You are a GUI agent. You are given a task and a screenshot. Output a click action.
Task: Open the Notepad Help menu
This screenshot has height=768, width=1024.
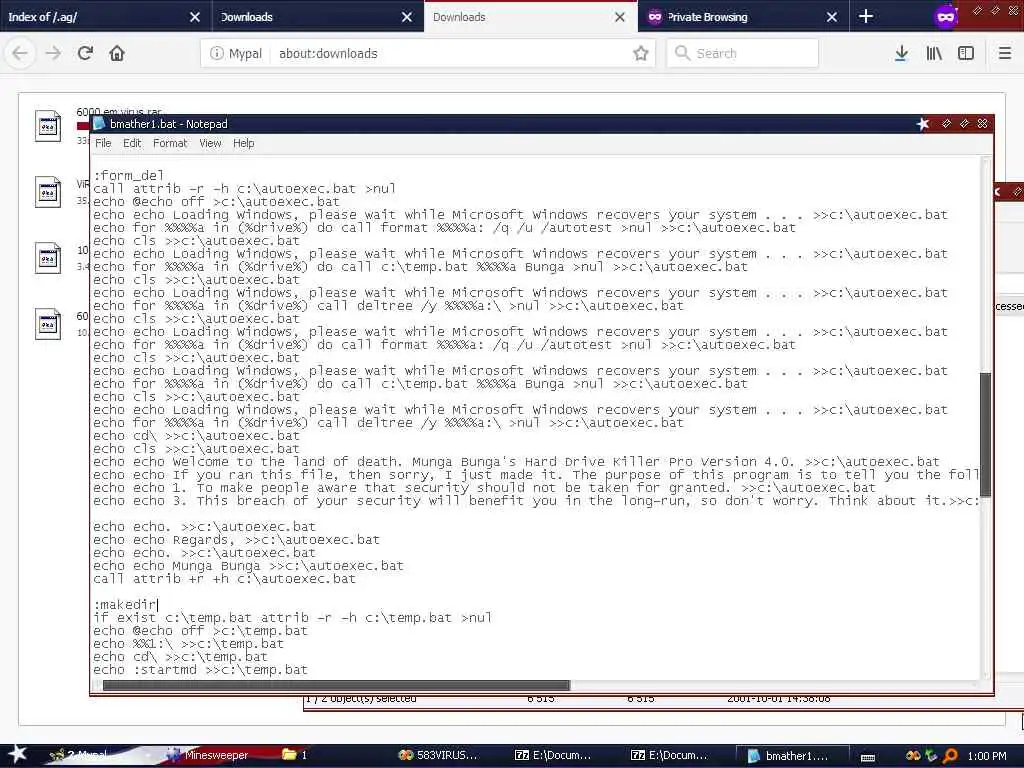[x=244, y=143]
